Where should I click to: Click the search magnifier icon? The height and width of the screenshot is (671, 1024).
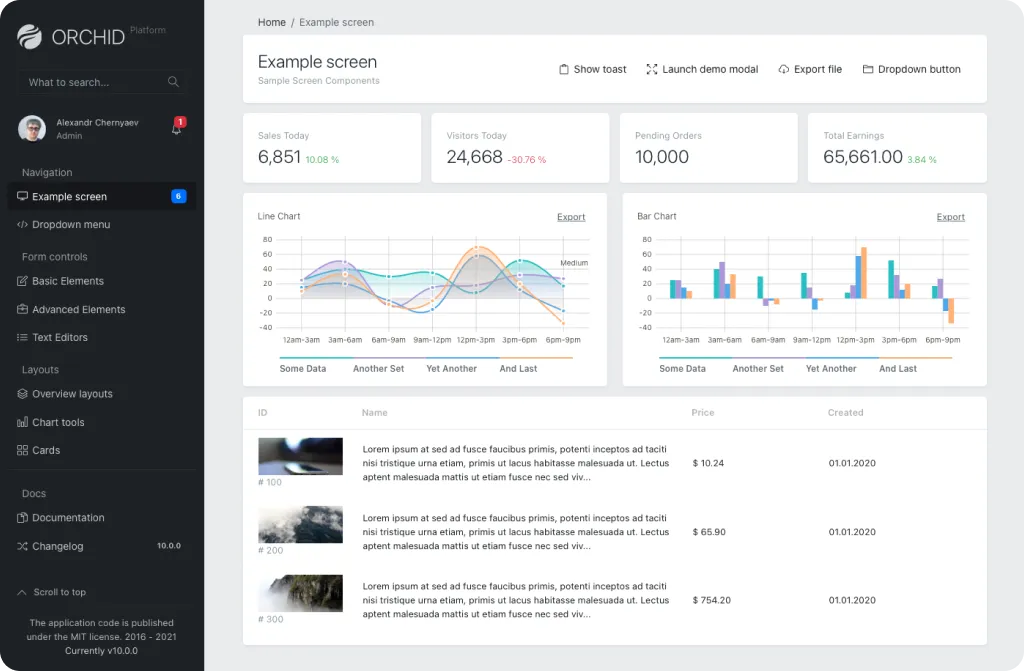point(173,81)
